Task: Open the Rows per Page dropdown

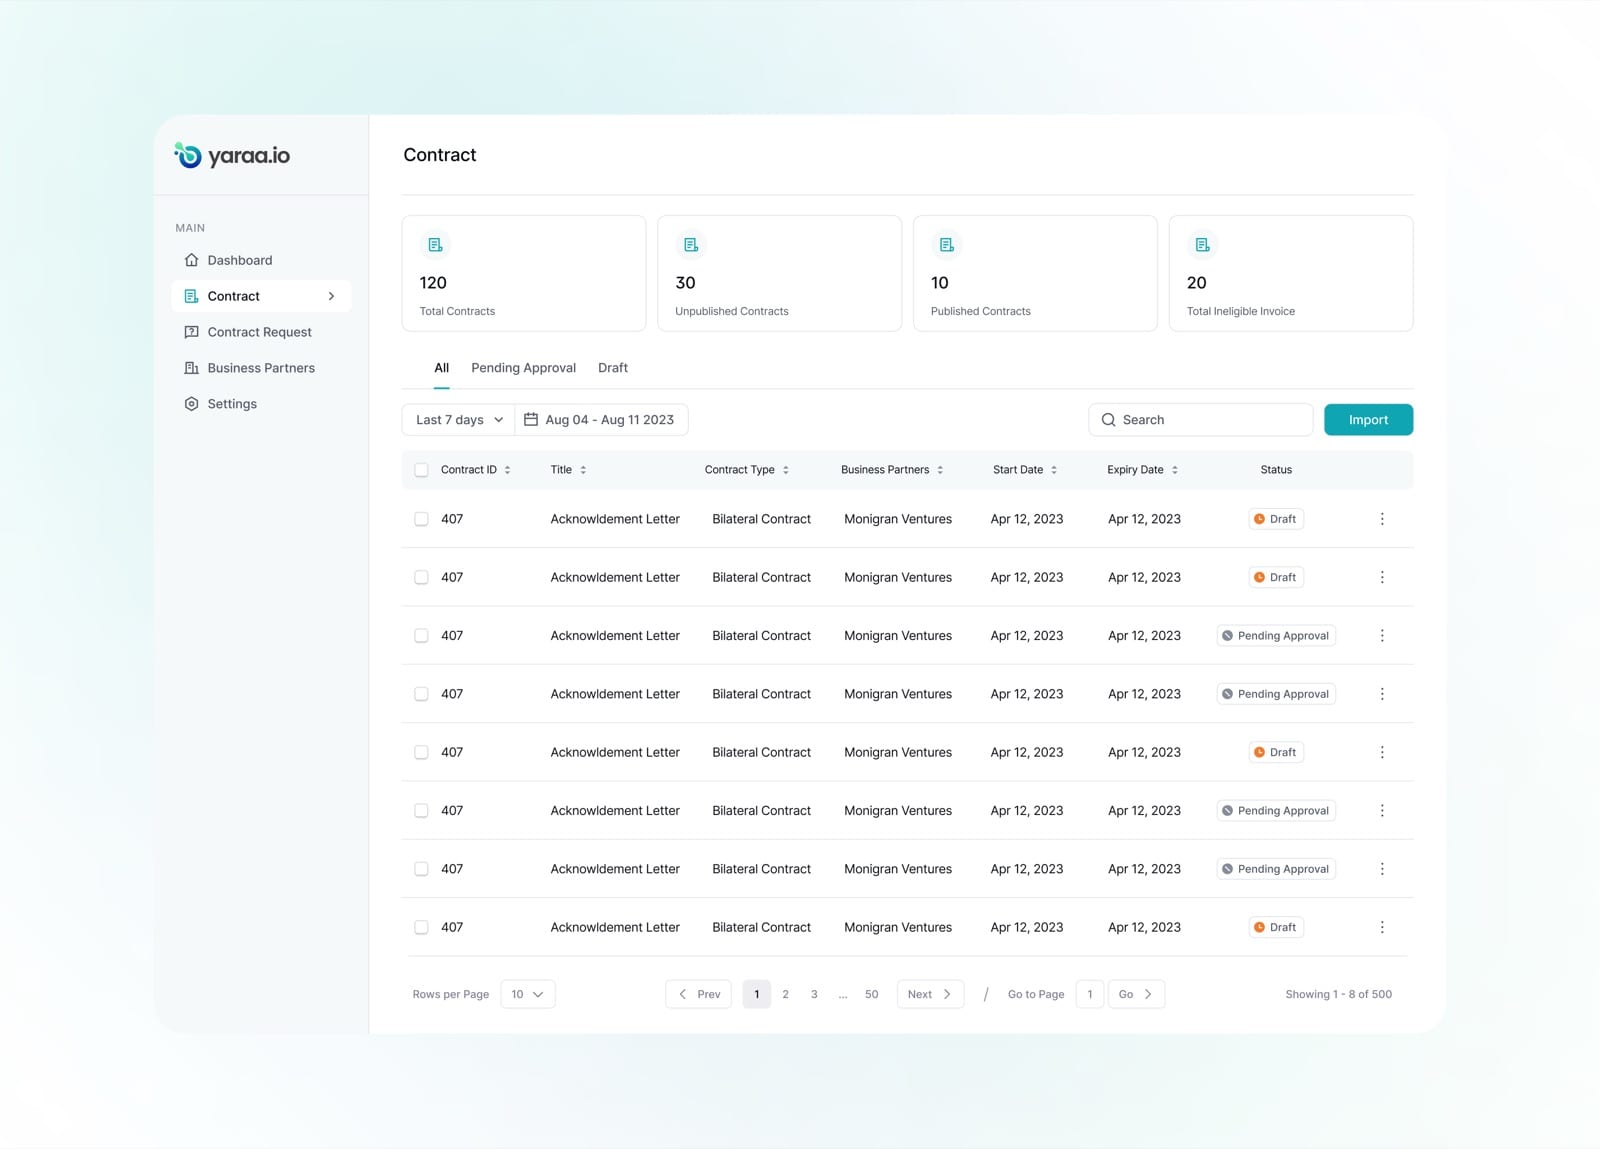Action: click(x=528, y=994)
